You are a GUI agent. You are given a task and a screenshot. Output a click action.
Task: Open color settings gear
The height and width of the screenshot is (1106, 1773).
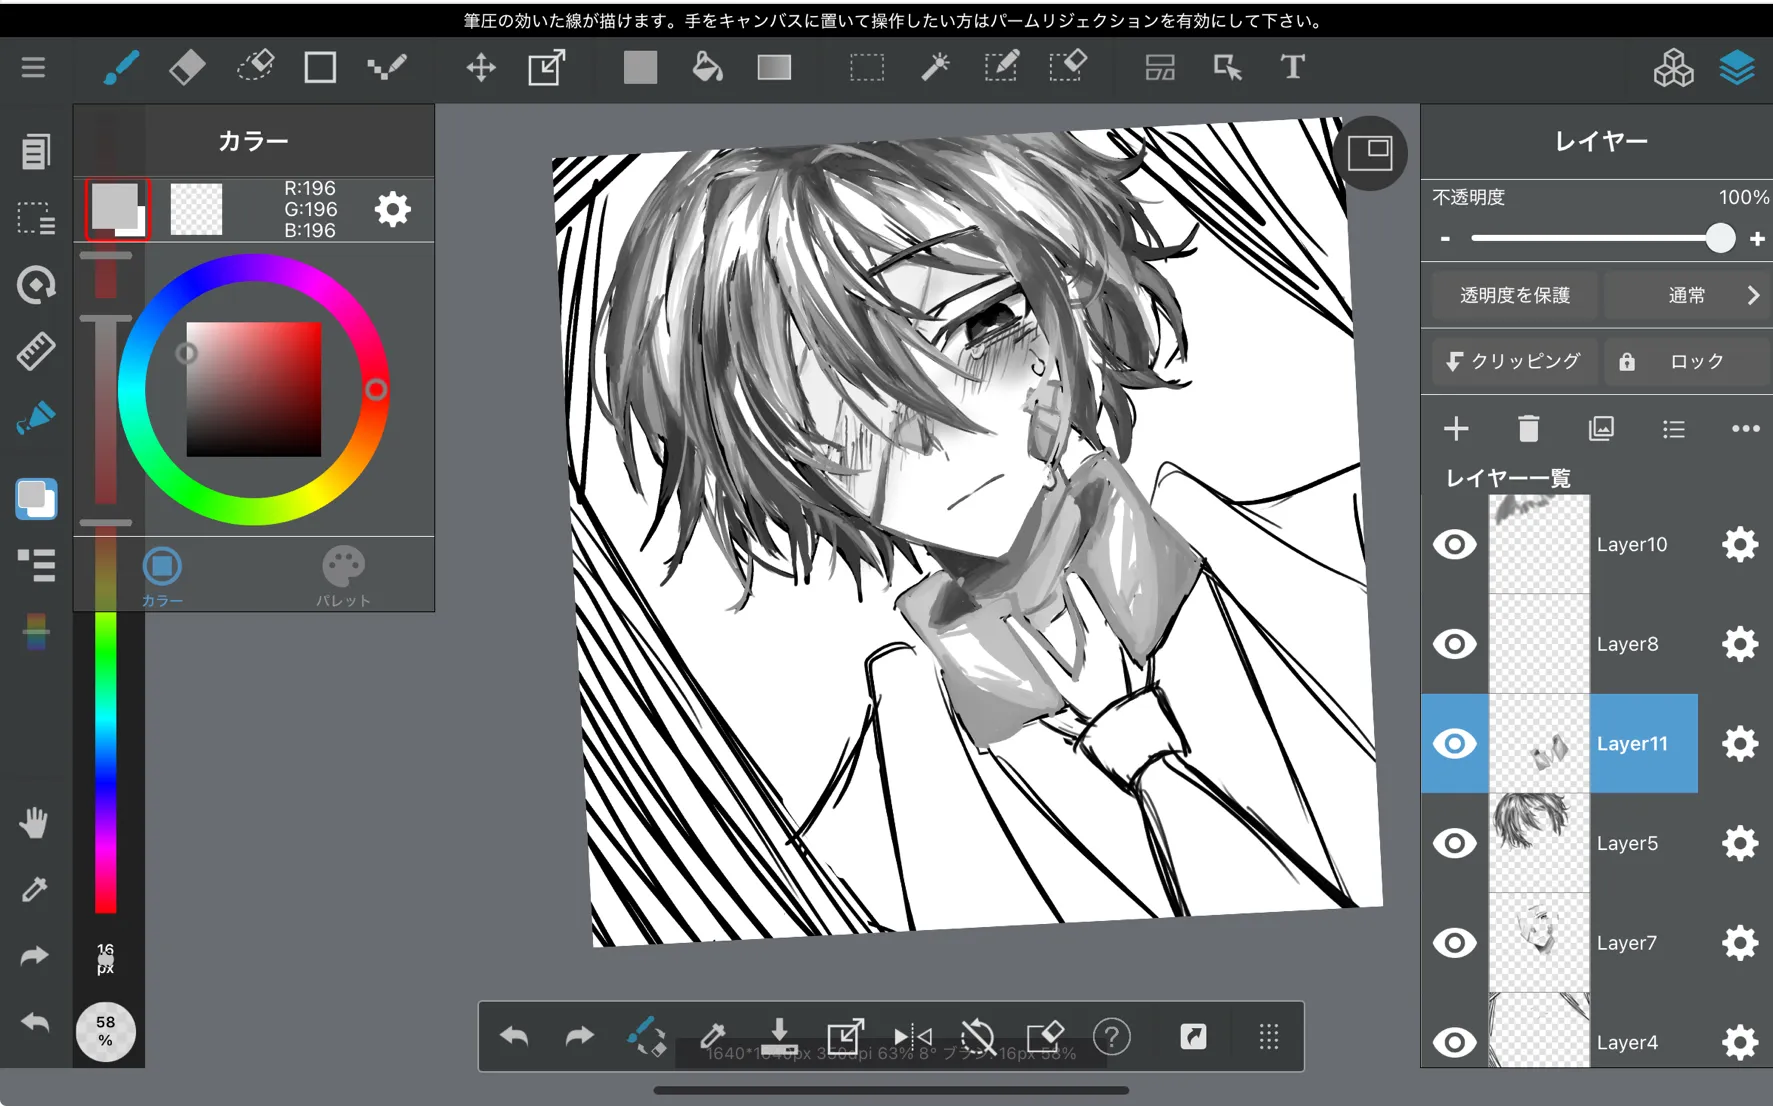pyautogui.click(x=393, y=209)
